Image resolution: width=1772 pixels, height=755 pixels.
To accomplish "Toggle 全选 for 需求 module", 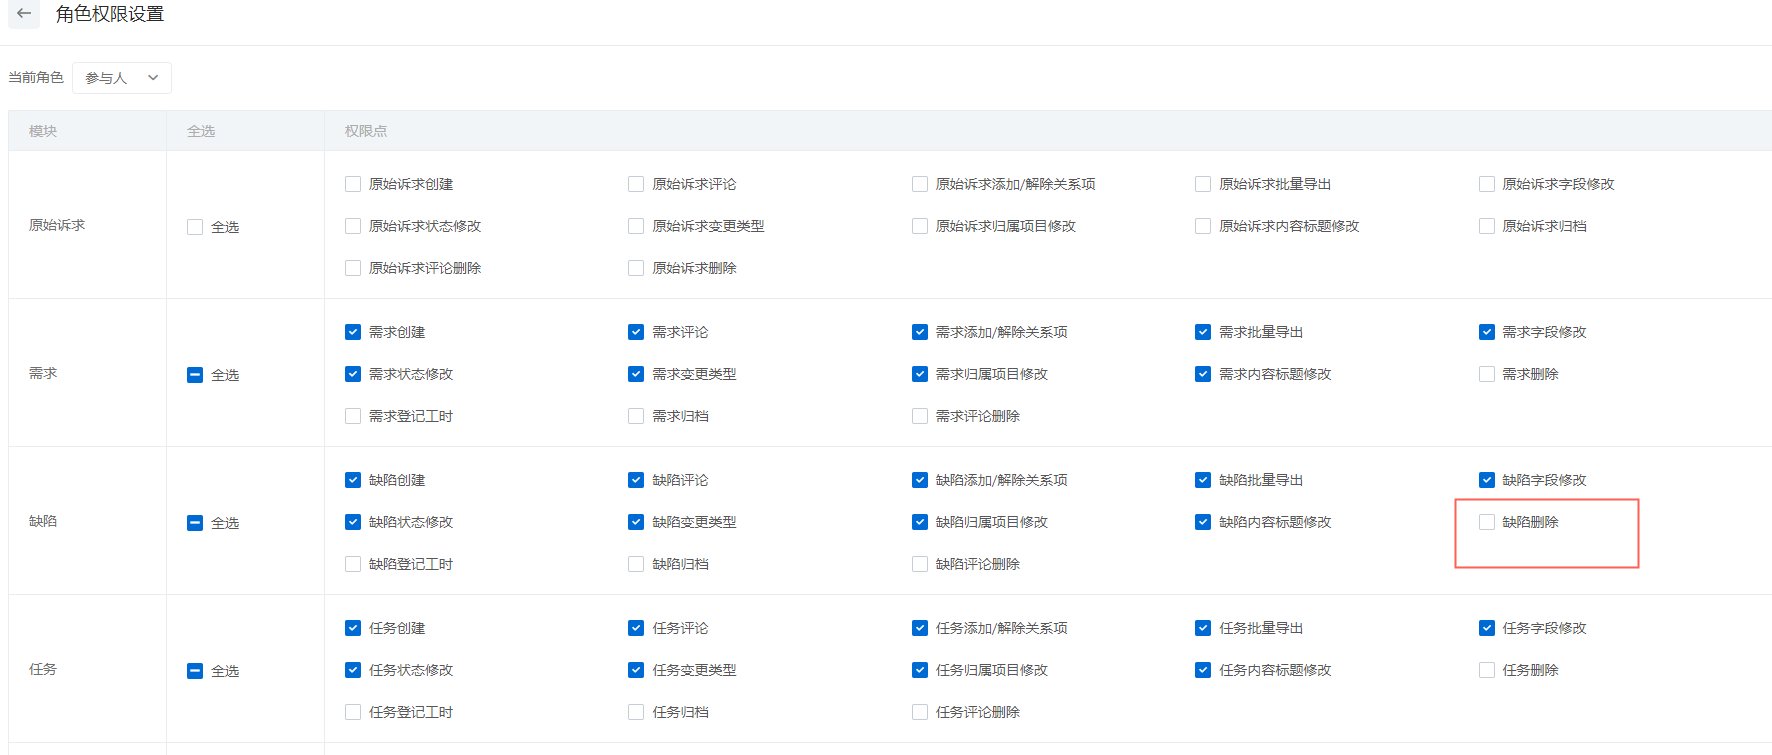I will click(x=195, y=375).
